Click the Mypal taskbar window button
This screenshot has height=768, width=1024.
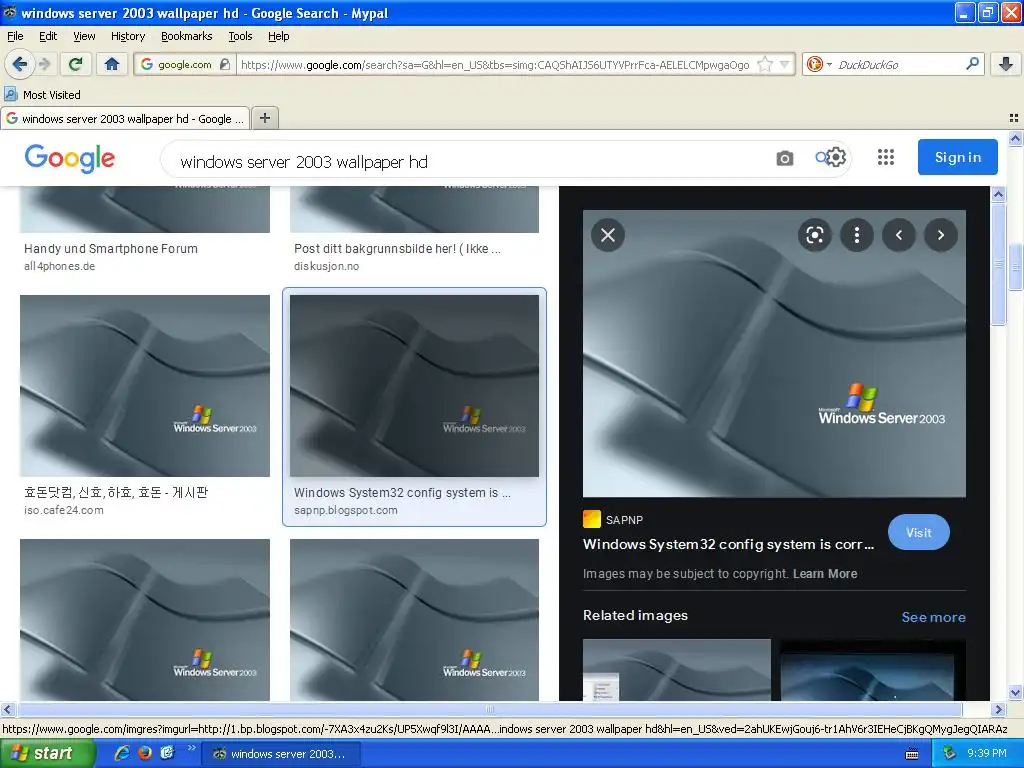click(x=281, y=754)
